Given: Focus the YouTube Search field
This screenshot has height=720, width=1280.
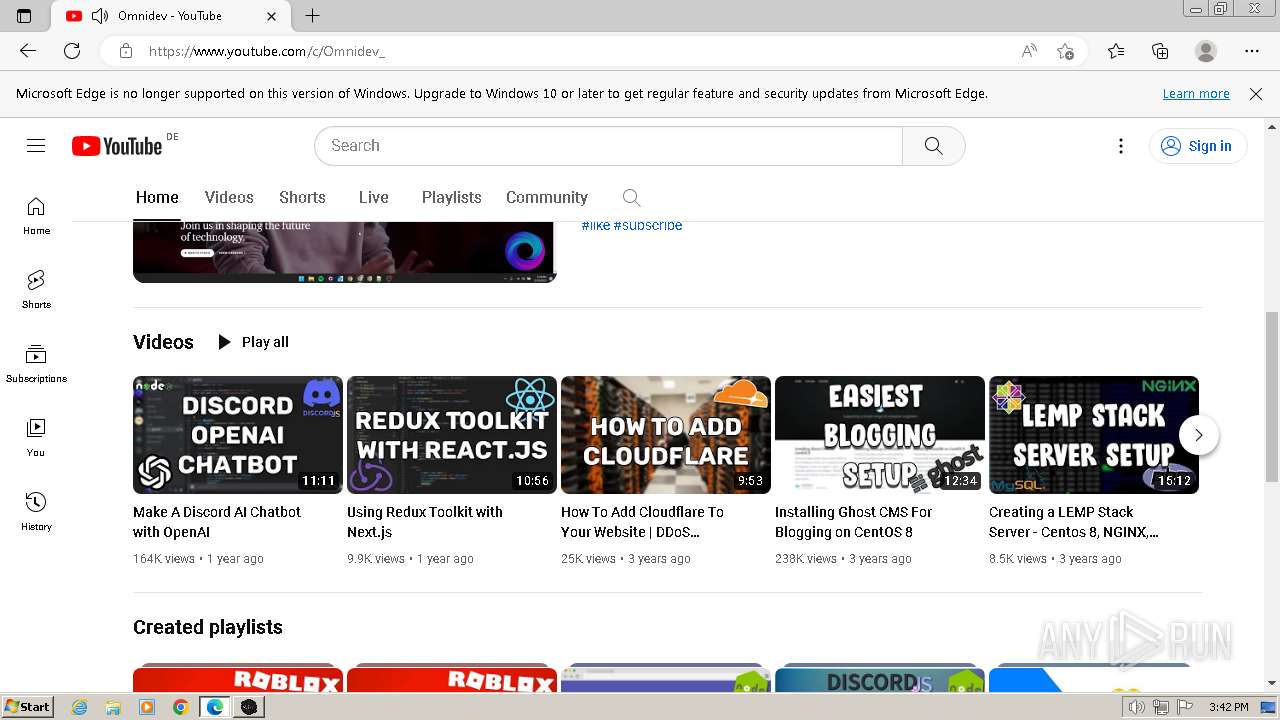Looking at the screenshot, I should click(x=608, y=146).
